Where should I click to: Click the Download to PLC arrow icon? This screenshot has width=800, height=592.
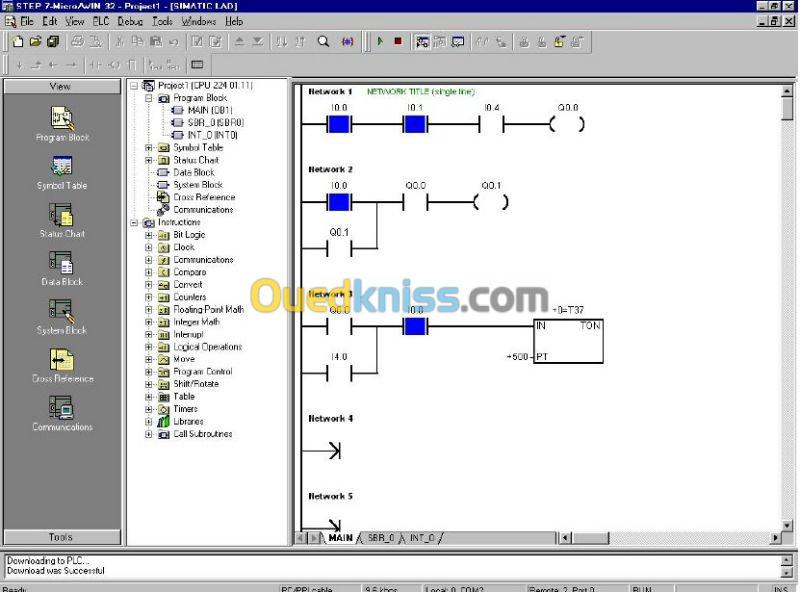pyautogui.click(x=258, y=42)
